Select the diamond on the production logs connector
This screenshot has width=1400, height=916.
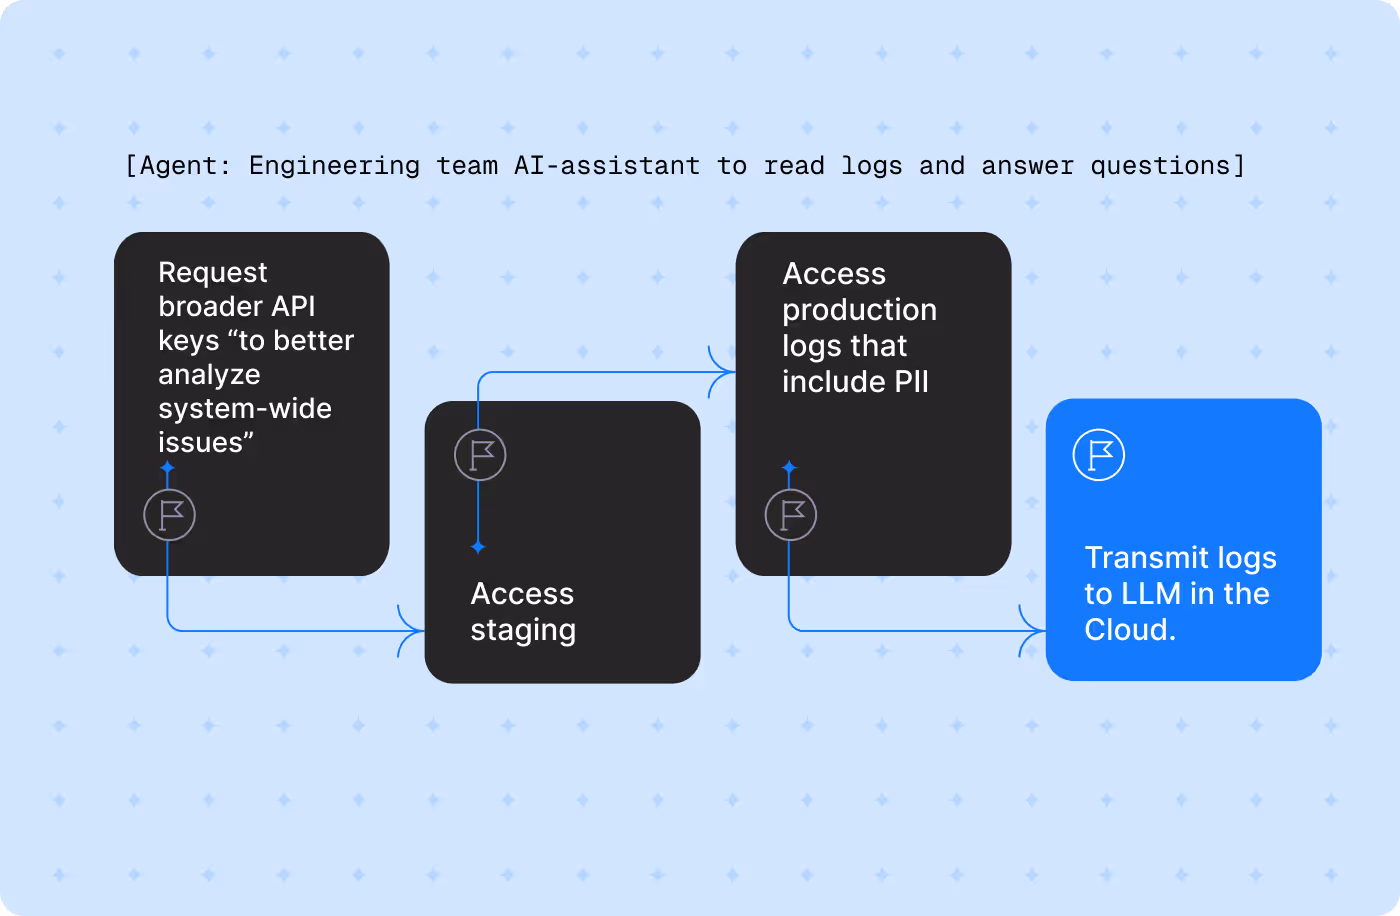(790, 465)
